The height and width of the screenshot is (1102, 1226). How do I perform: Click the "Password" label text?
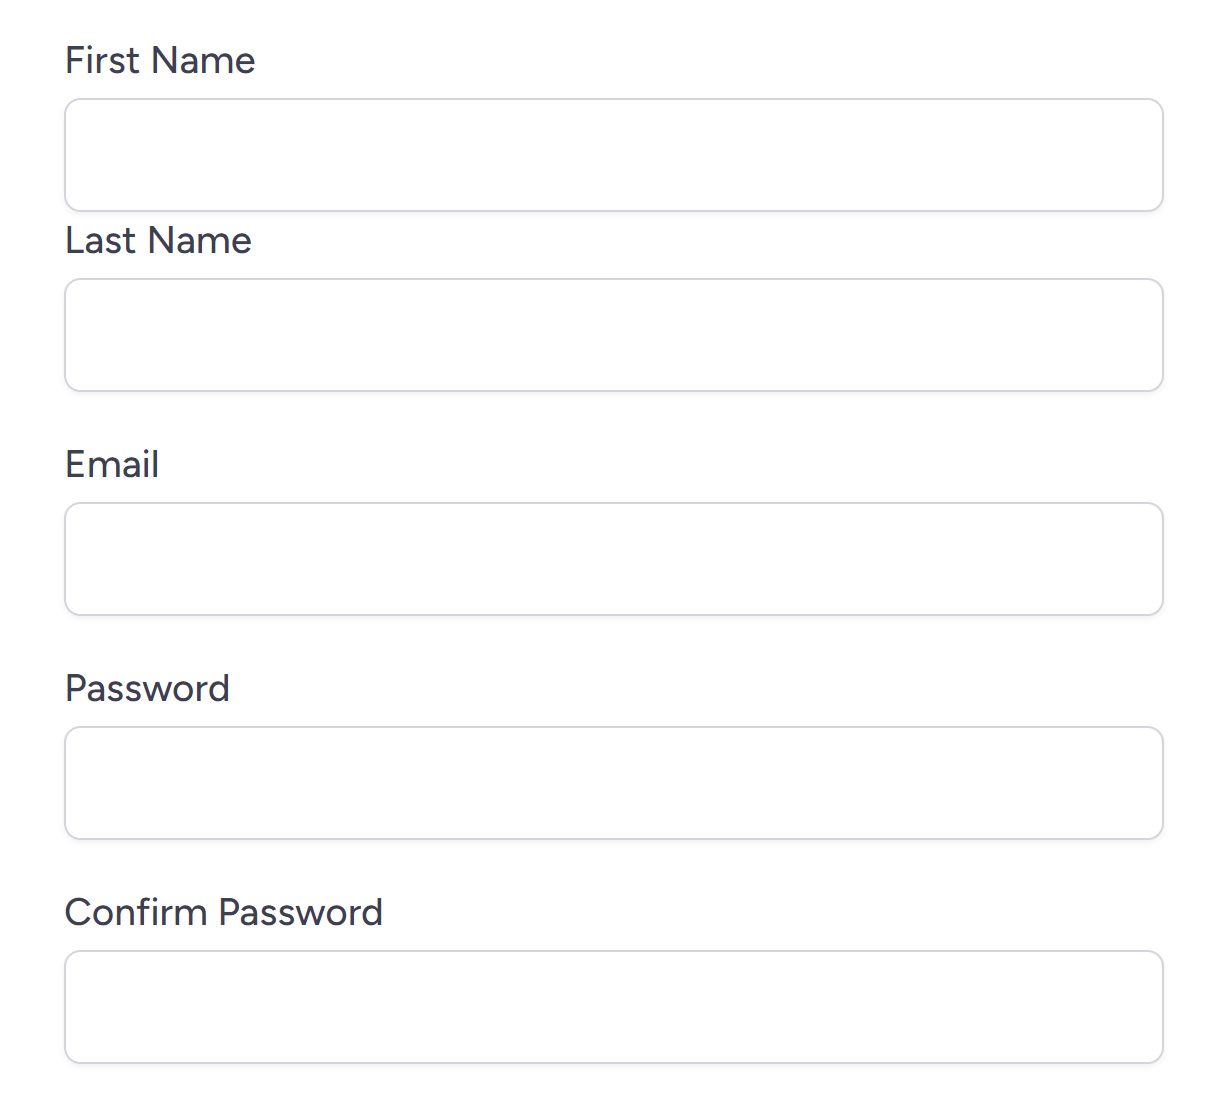click(x=147, y=689)
